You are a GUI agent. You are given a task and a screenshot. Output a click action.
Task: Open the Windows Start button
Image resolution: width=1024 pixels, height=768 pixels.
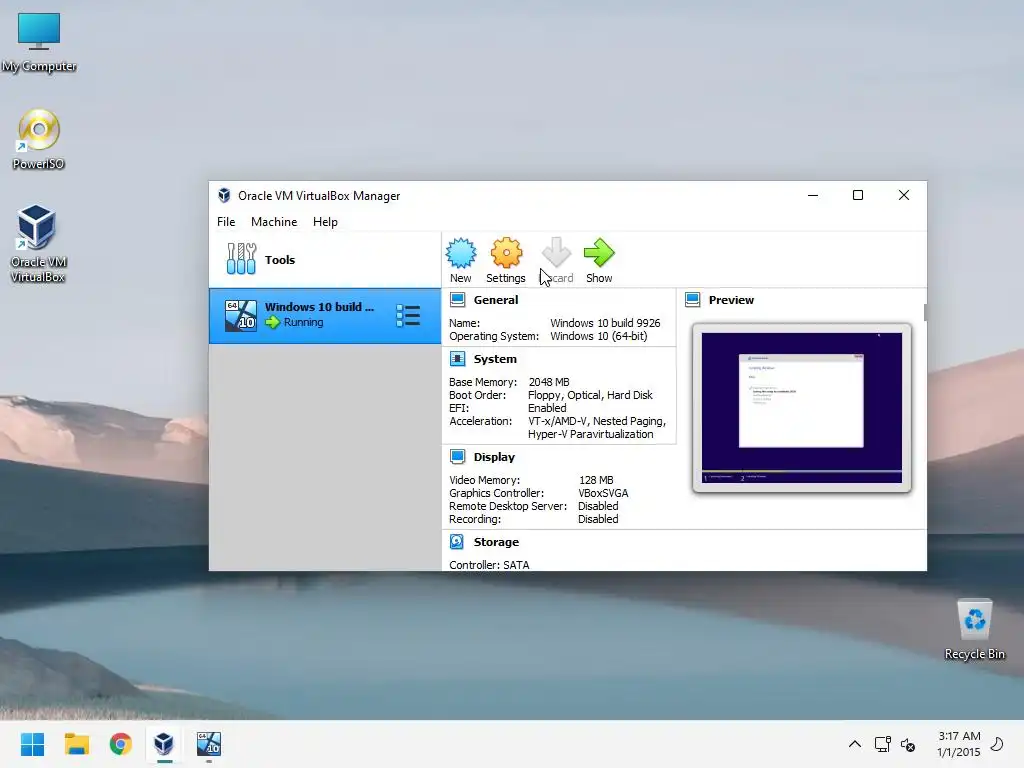click(32, 744)
